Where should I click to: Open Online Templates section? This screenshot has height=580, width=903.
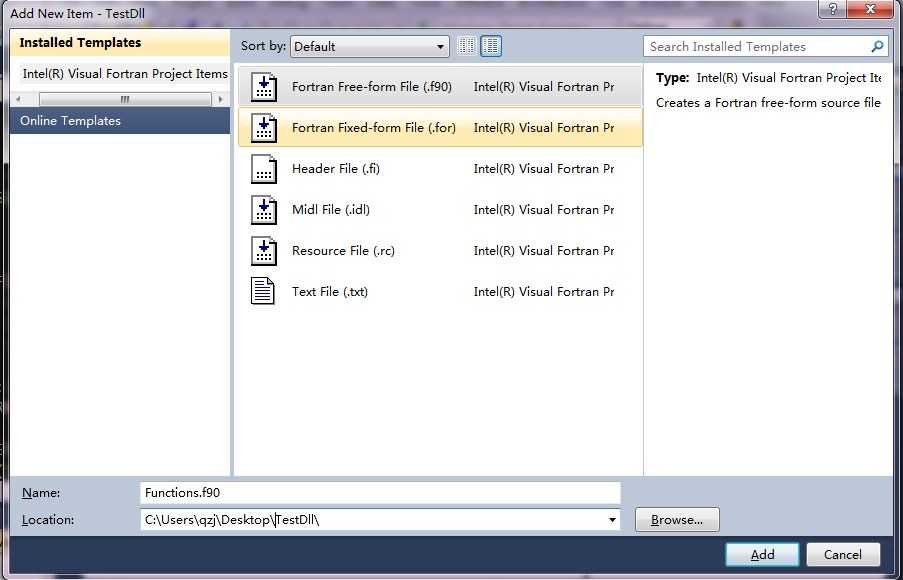click(x=120, y=121)
